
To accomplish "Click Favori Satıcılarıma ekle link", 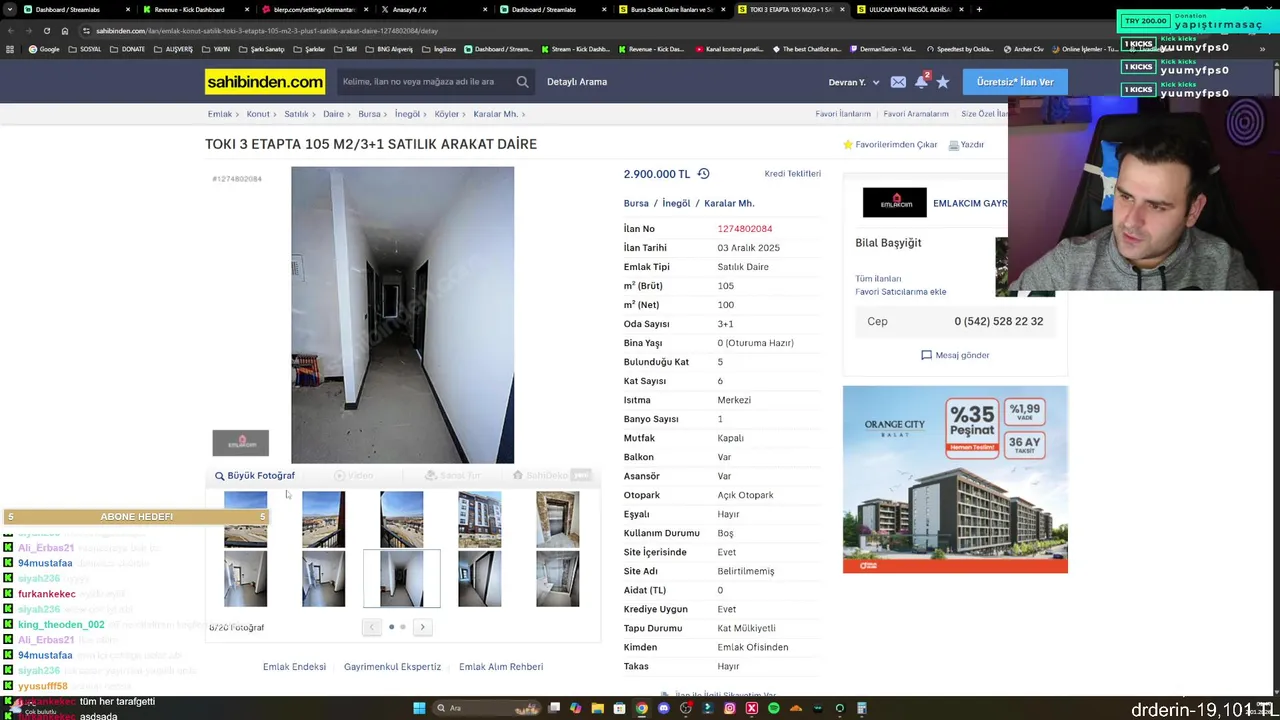I will click(901, 292).
